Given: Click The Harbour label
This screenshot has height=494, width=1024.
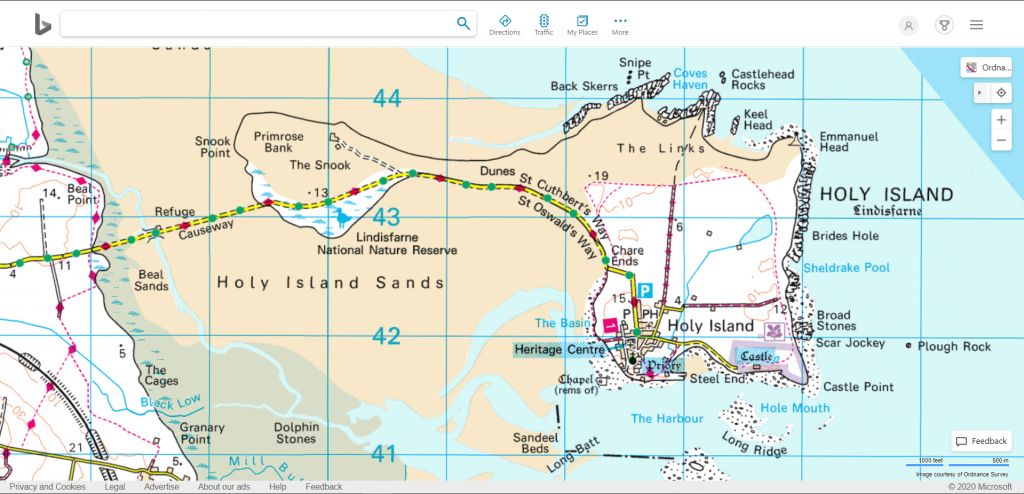Looking at the screenshot, I should [x=667, y=418].
